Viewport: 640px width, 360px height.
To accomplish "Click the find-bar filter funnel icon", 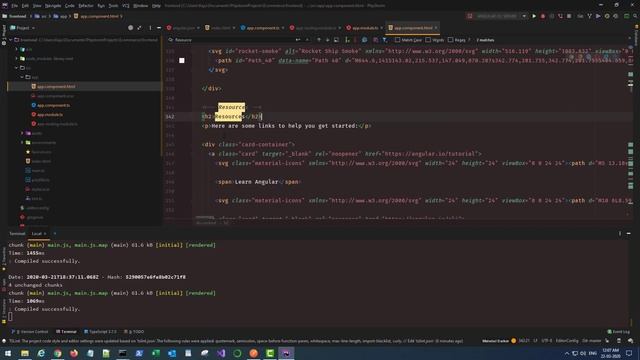I will [385, 40].
